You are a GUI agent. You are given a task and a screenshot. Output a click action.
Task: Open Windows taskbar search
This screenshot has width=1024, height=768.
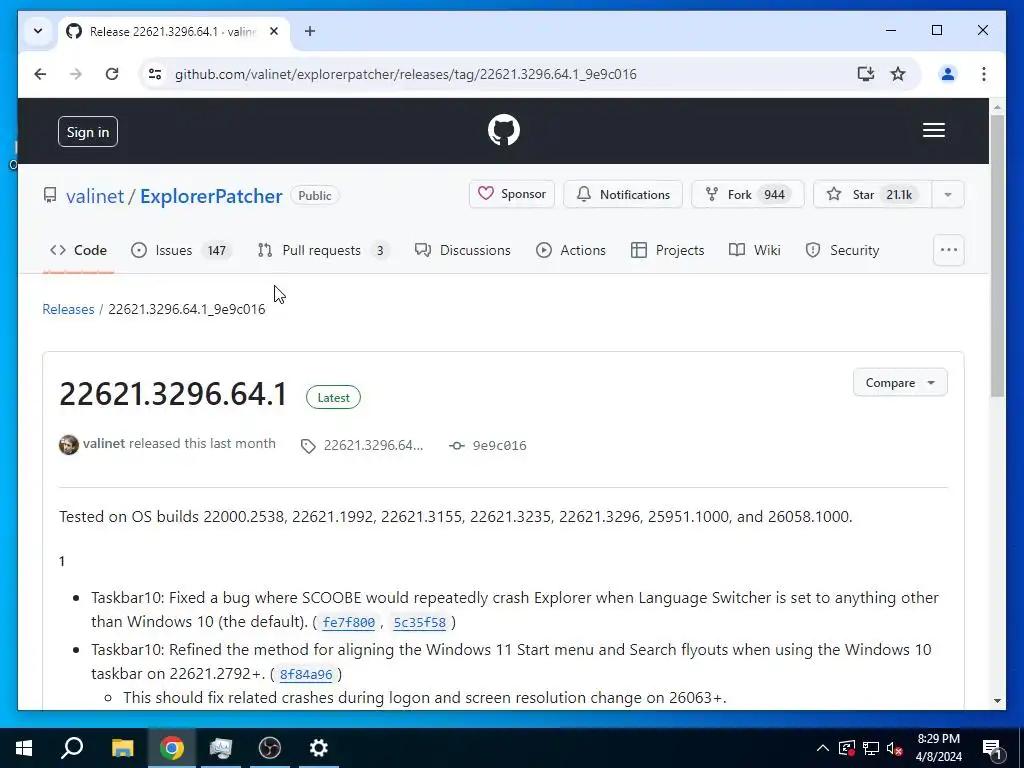(x=72, y=748)
